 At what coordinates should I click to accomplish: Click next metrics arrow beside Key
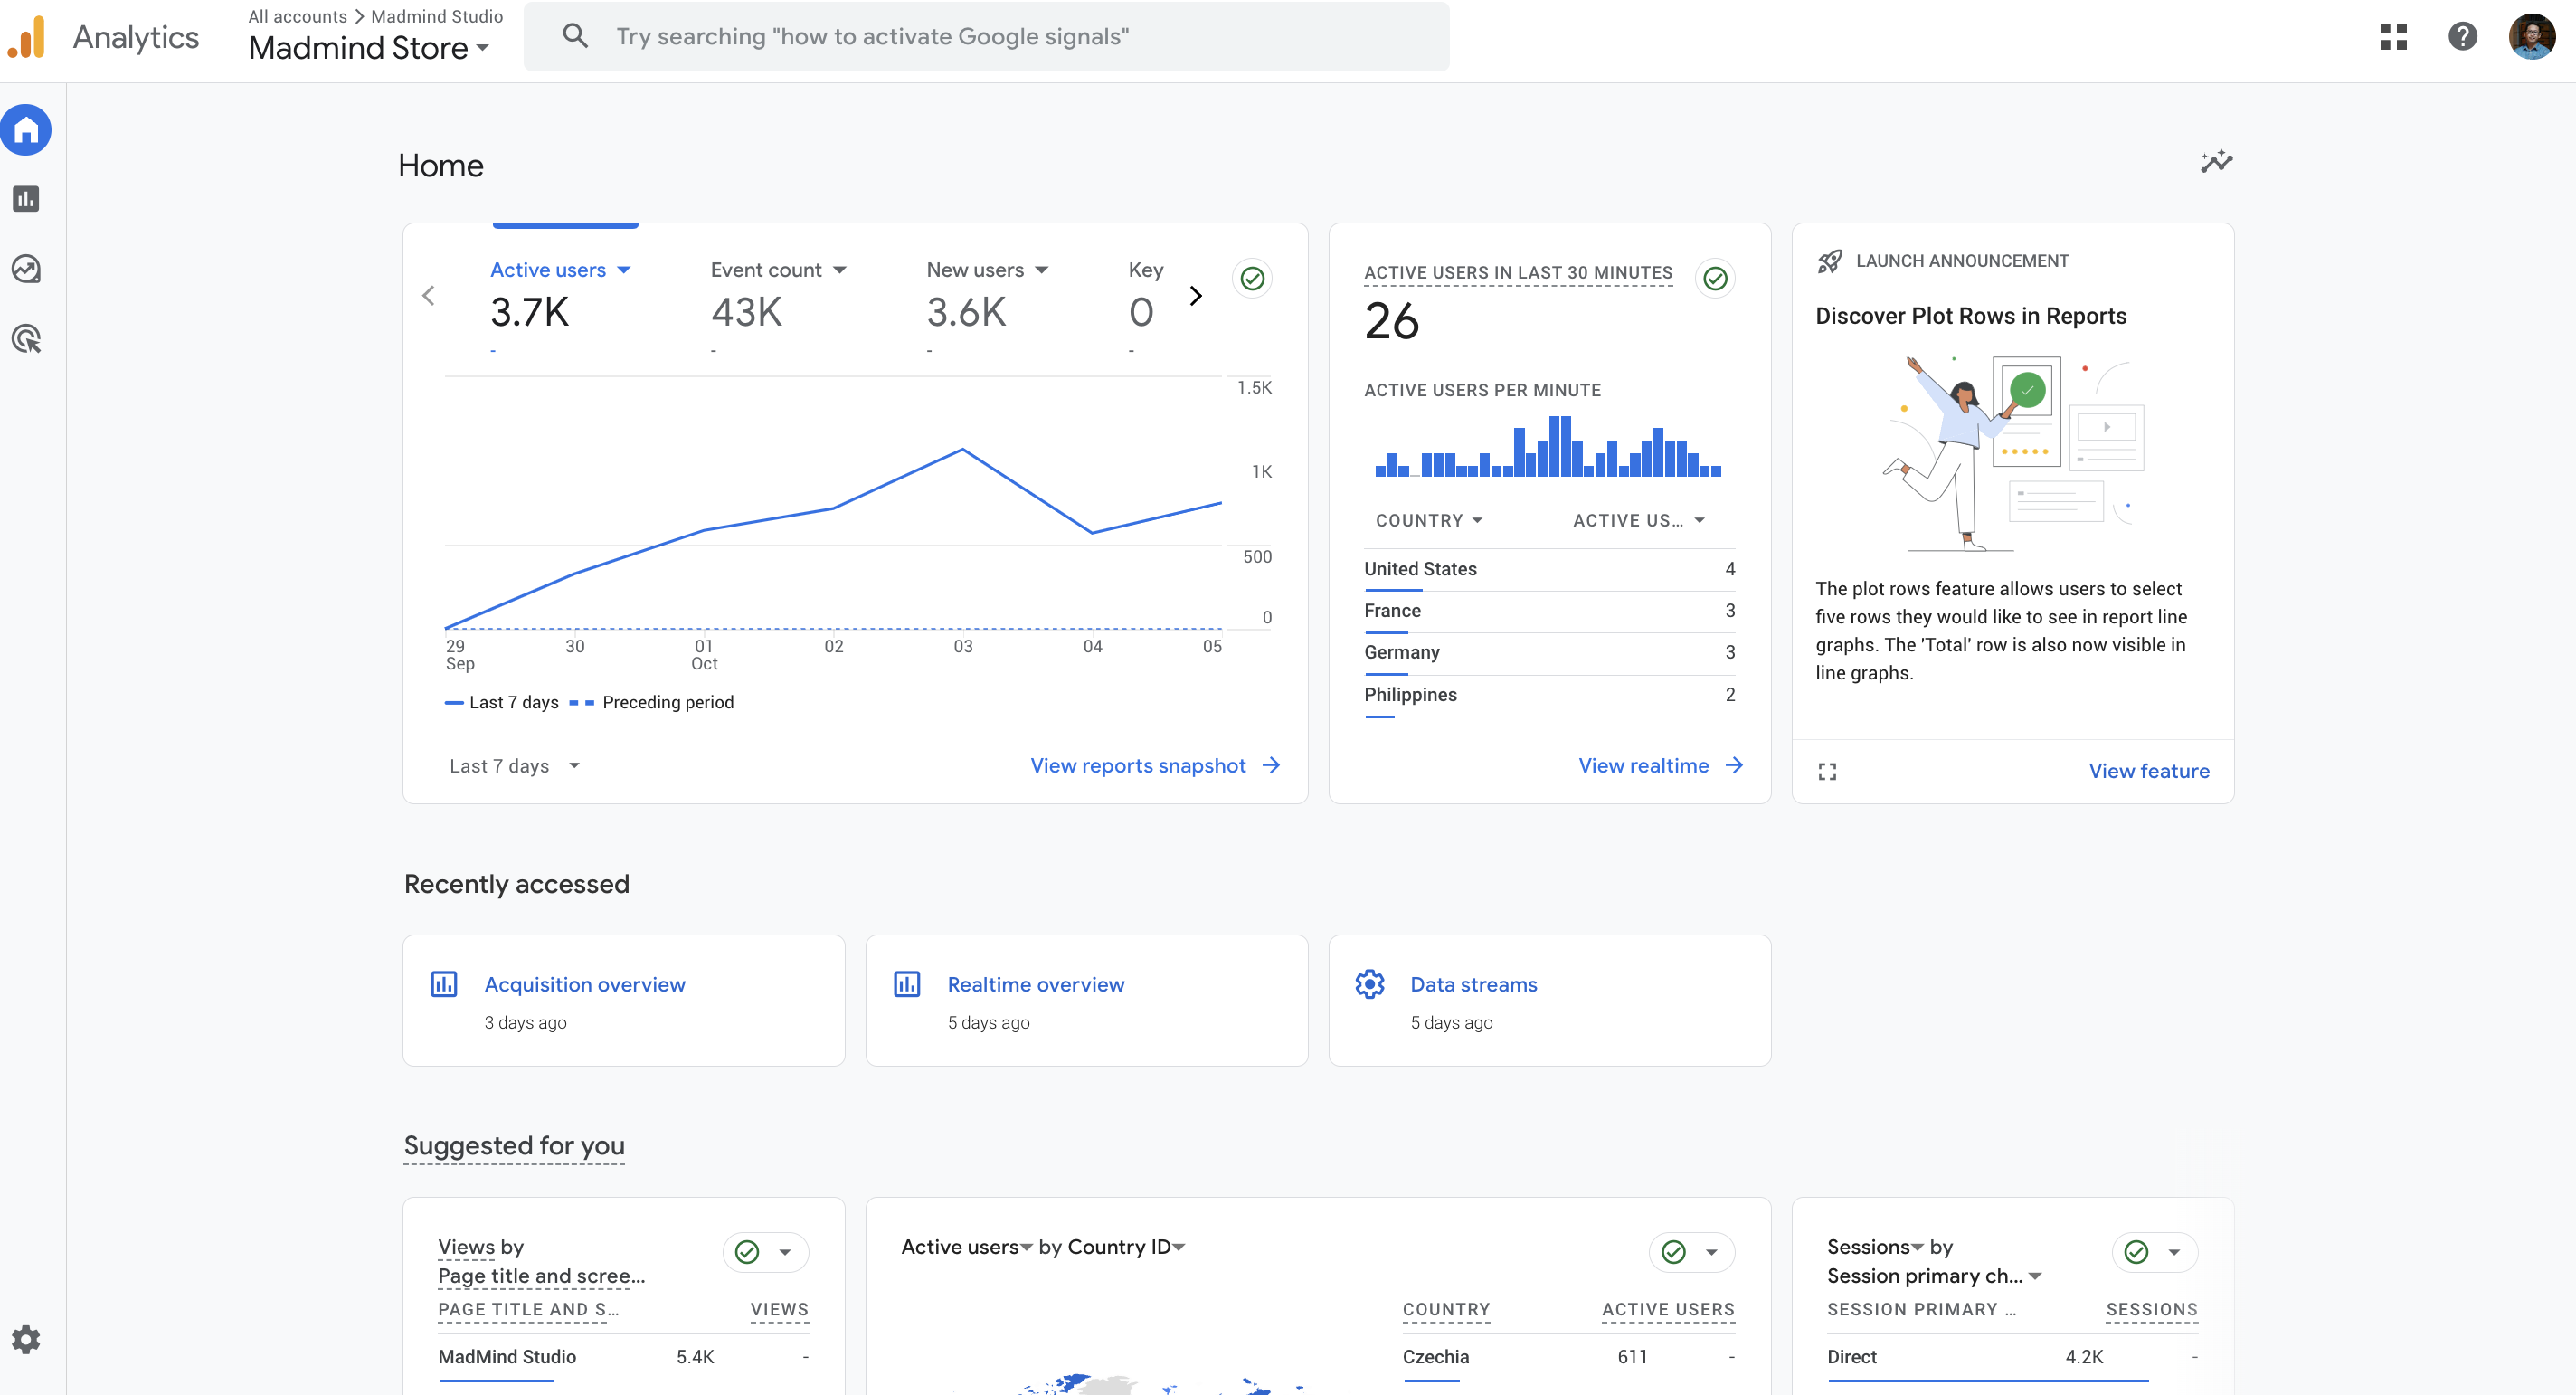1195,296
